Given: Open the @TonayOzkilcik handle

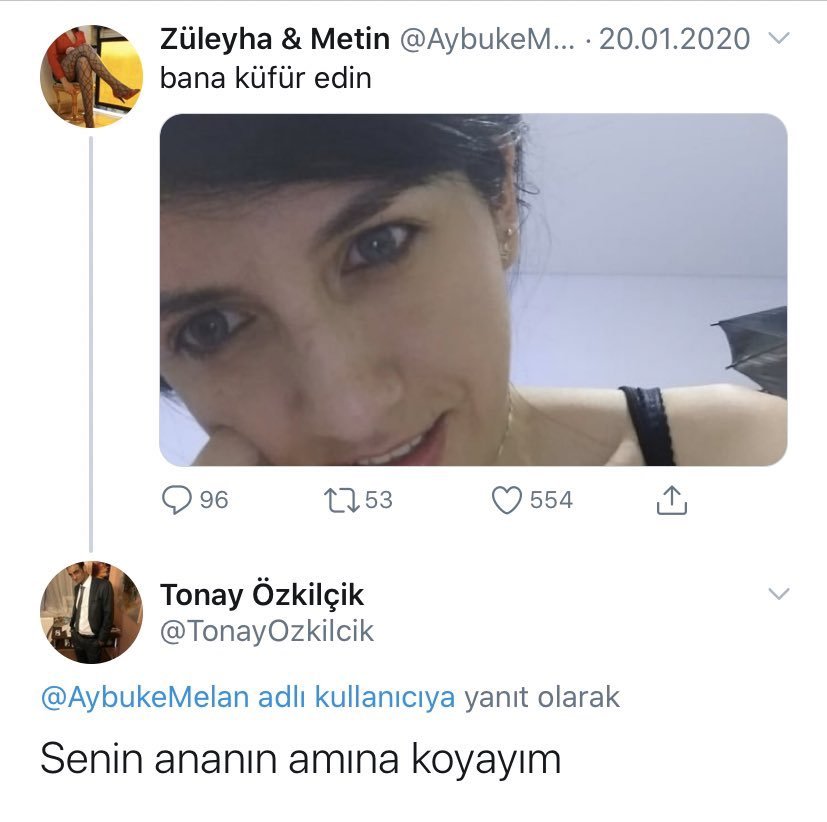Looking at the screenshot, I should click(267, 631).
